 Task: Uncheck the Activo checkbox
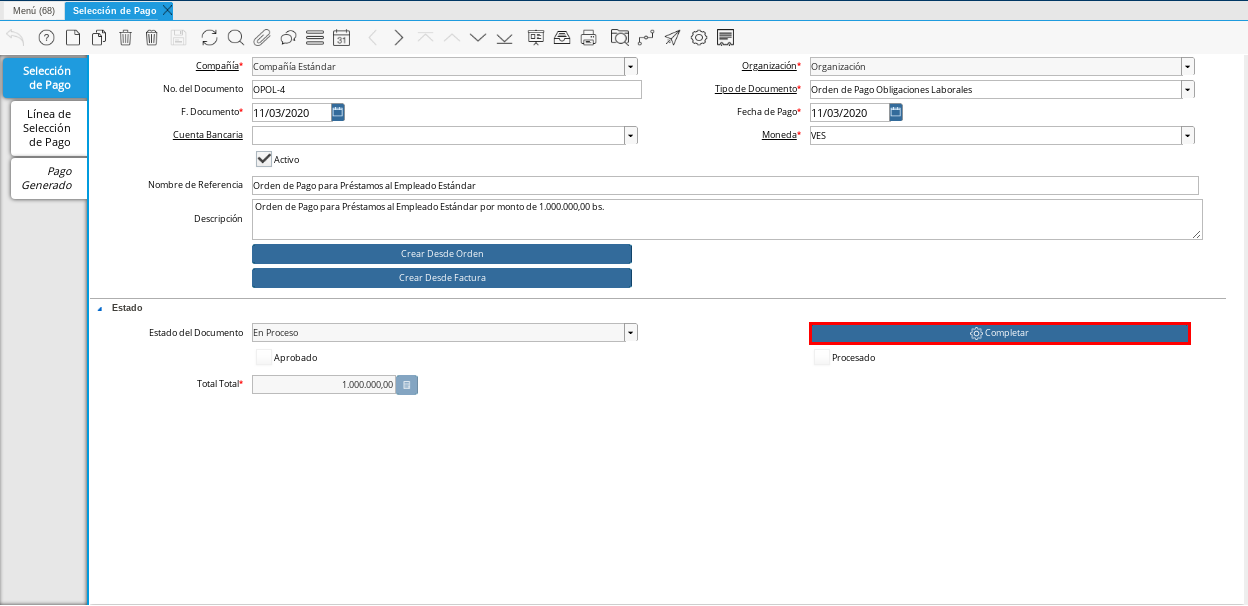pos(264,159)
